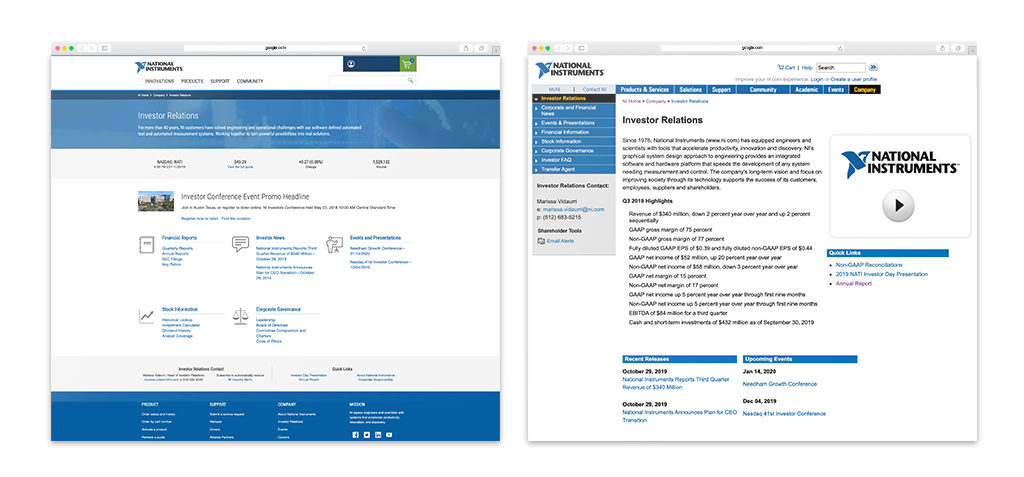The width and height of the screenshot is (1024, 477).
Task: Open the YouTube icon in the footer
Action: point(389,435)
